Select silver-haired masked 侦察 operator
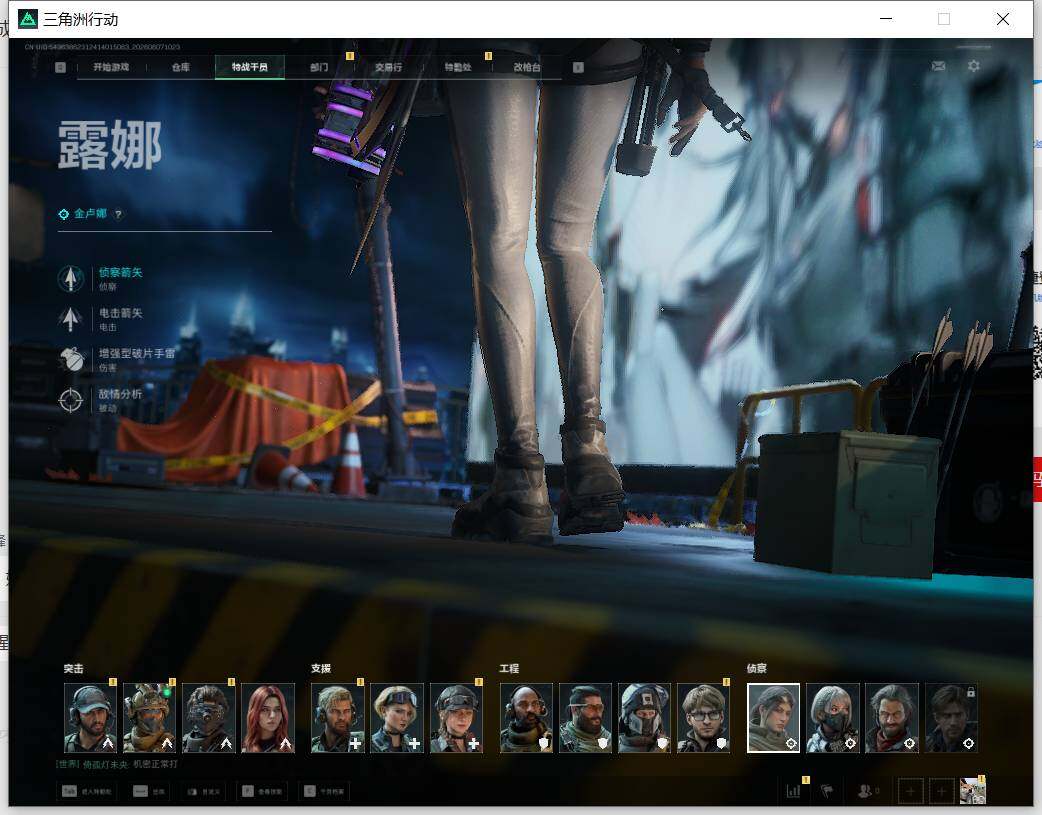This screenshot has width=1042, height=815. click(833, 718)
